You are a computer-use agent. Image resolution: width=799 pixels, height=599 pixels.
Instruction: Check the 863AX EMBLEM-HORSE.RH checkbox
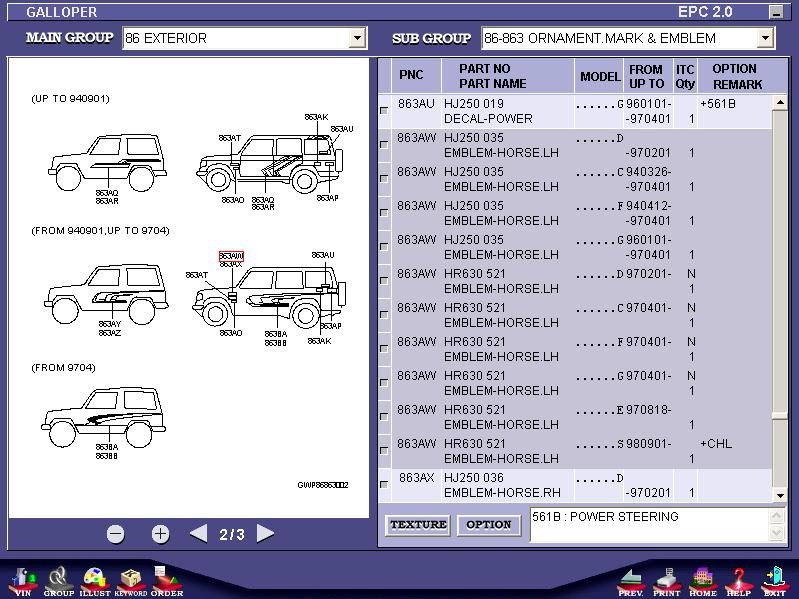384,485
